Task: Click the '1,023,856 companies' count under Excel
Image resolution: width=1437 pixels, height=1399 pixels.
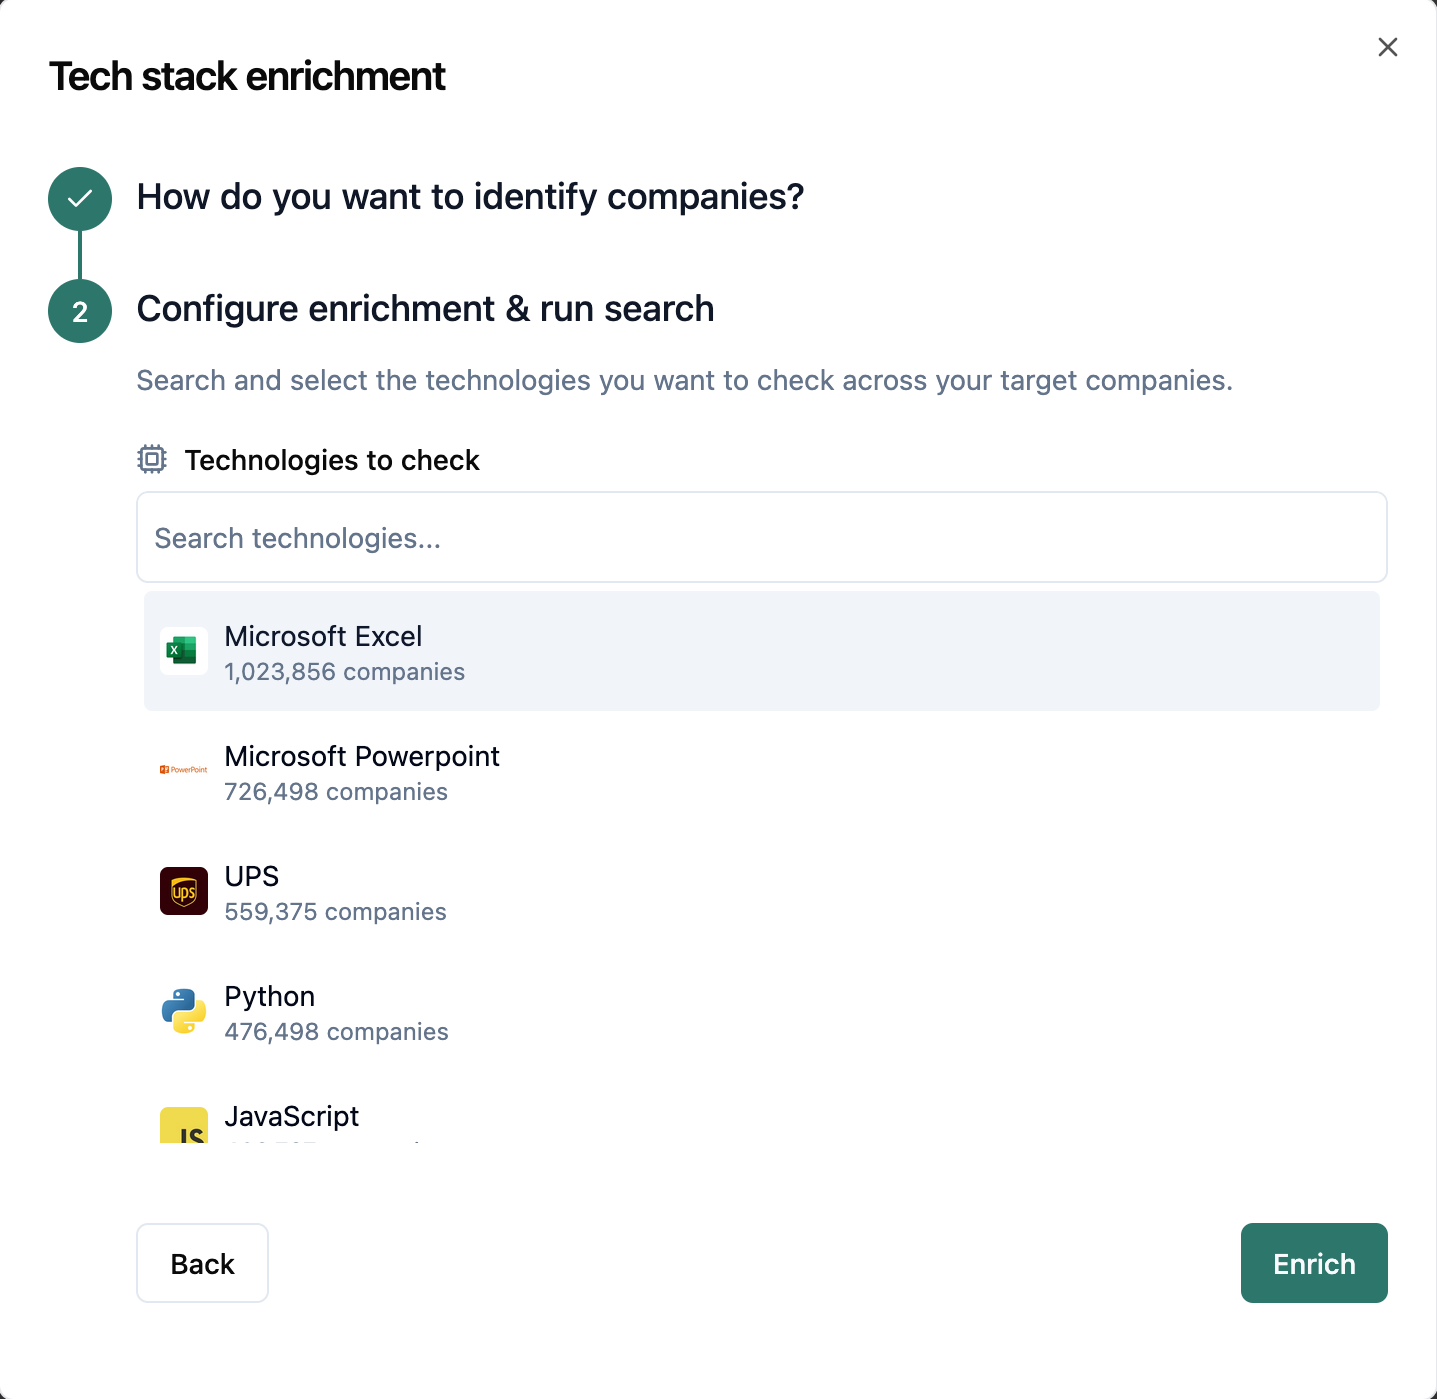Action: 345,672
